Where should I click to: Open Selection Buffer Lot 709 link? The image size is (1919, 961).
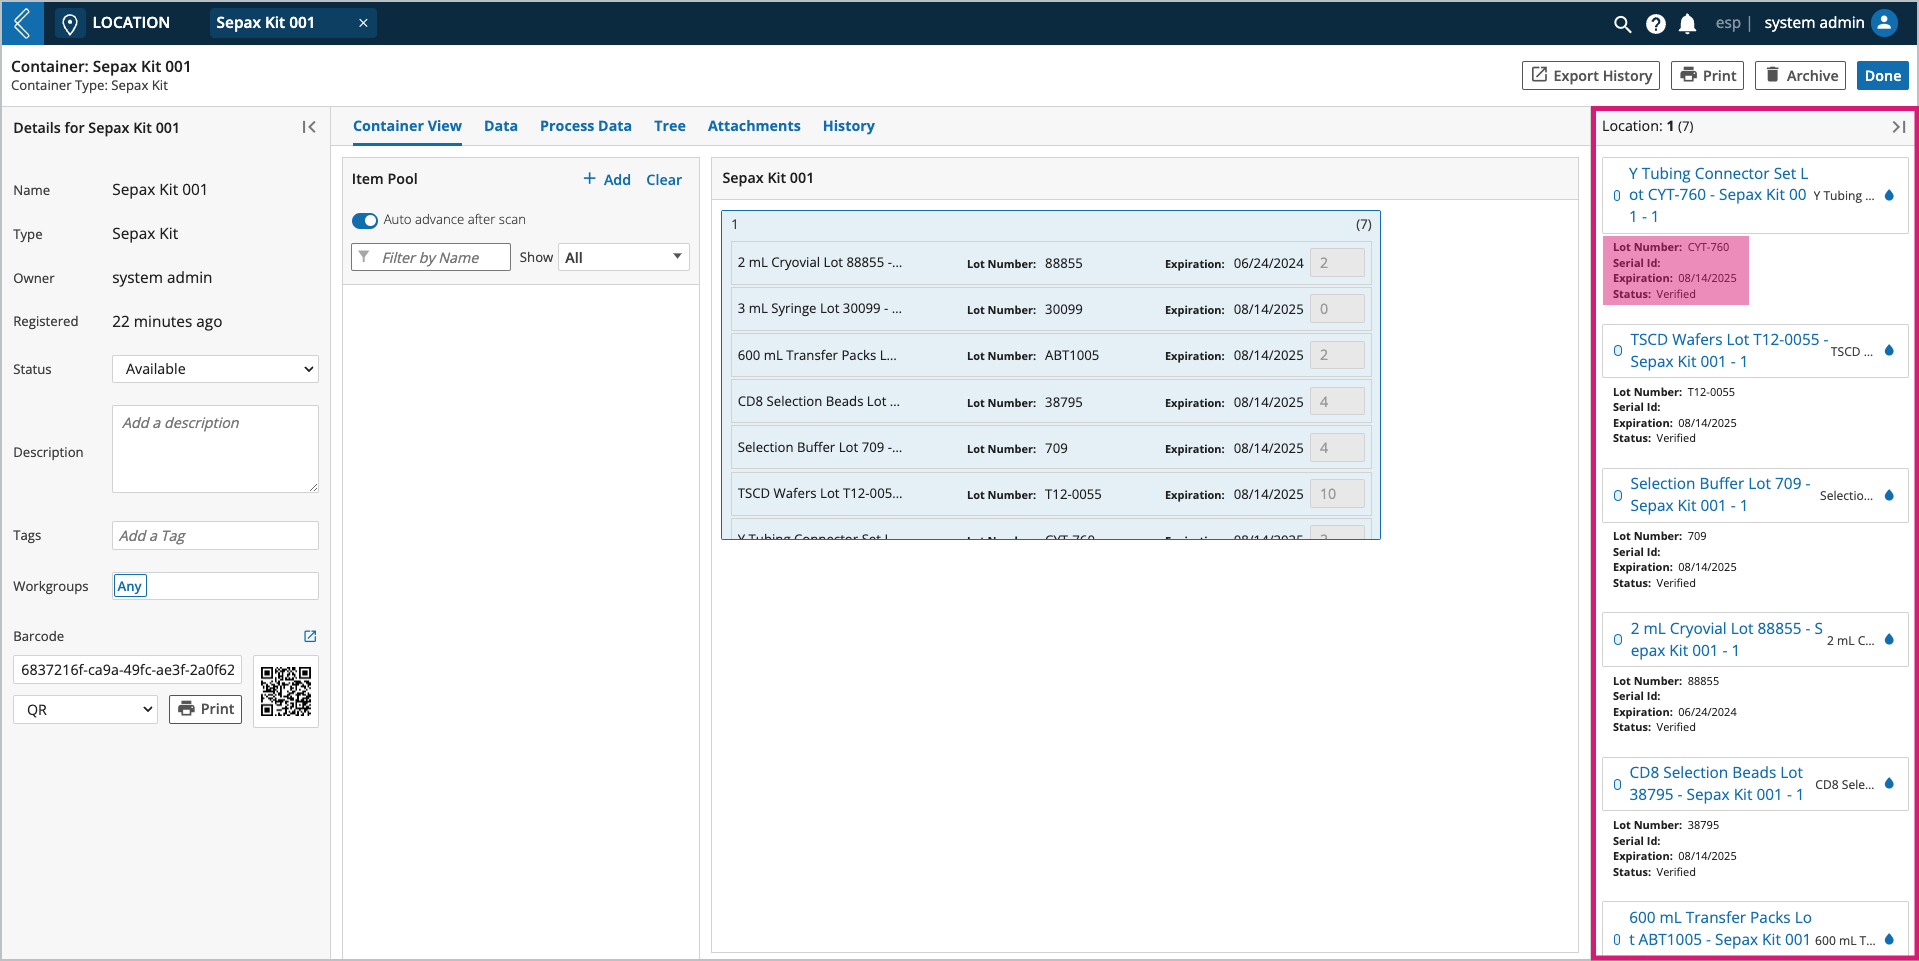(1720, 495)
